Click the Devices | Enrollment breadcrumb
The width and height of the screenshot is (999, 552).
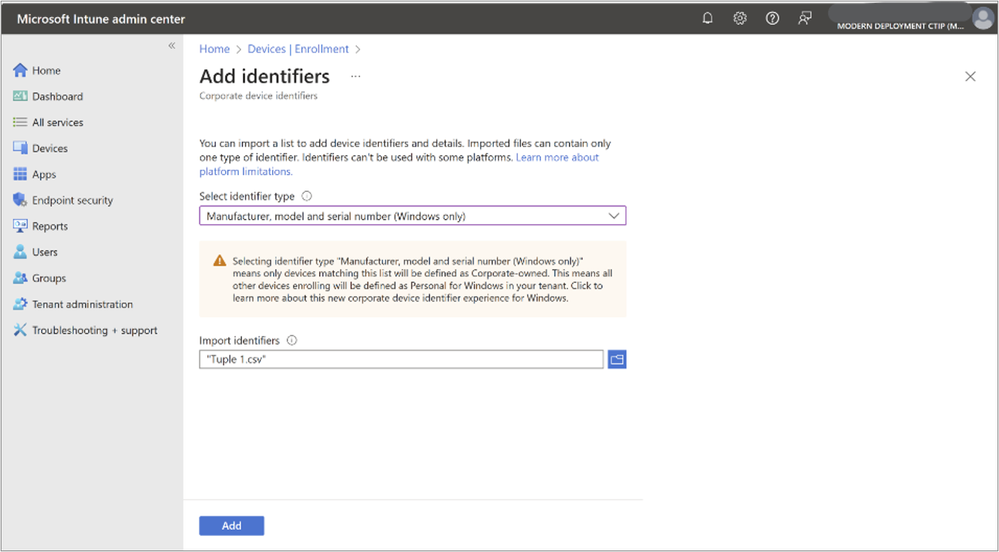[x=298, y=49]
